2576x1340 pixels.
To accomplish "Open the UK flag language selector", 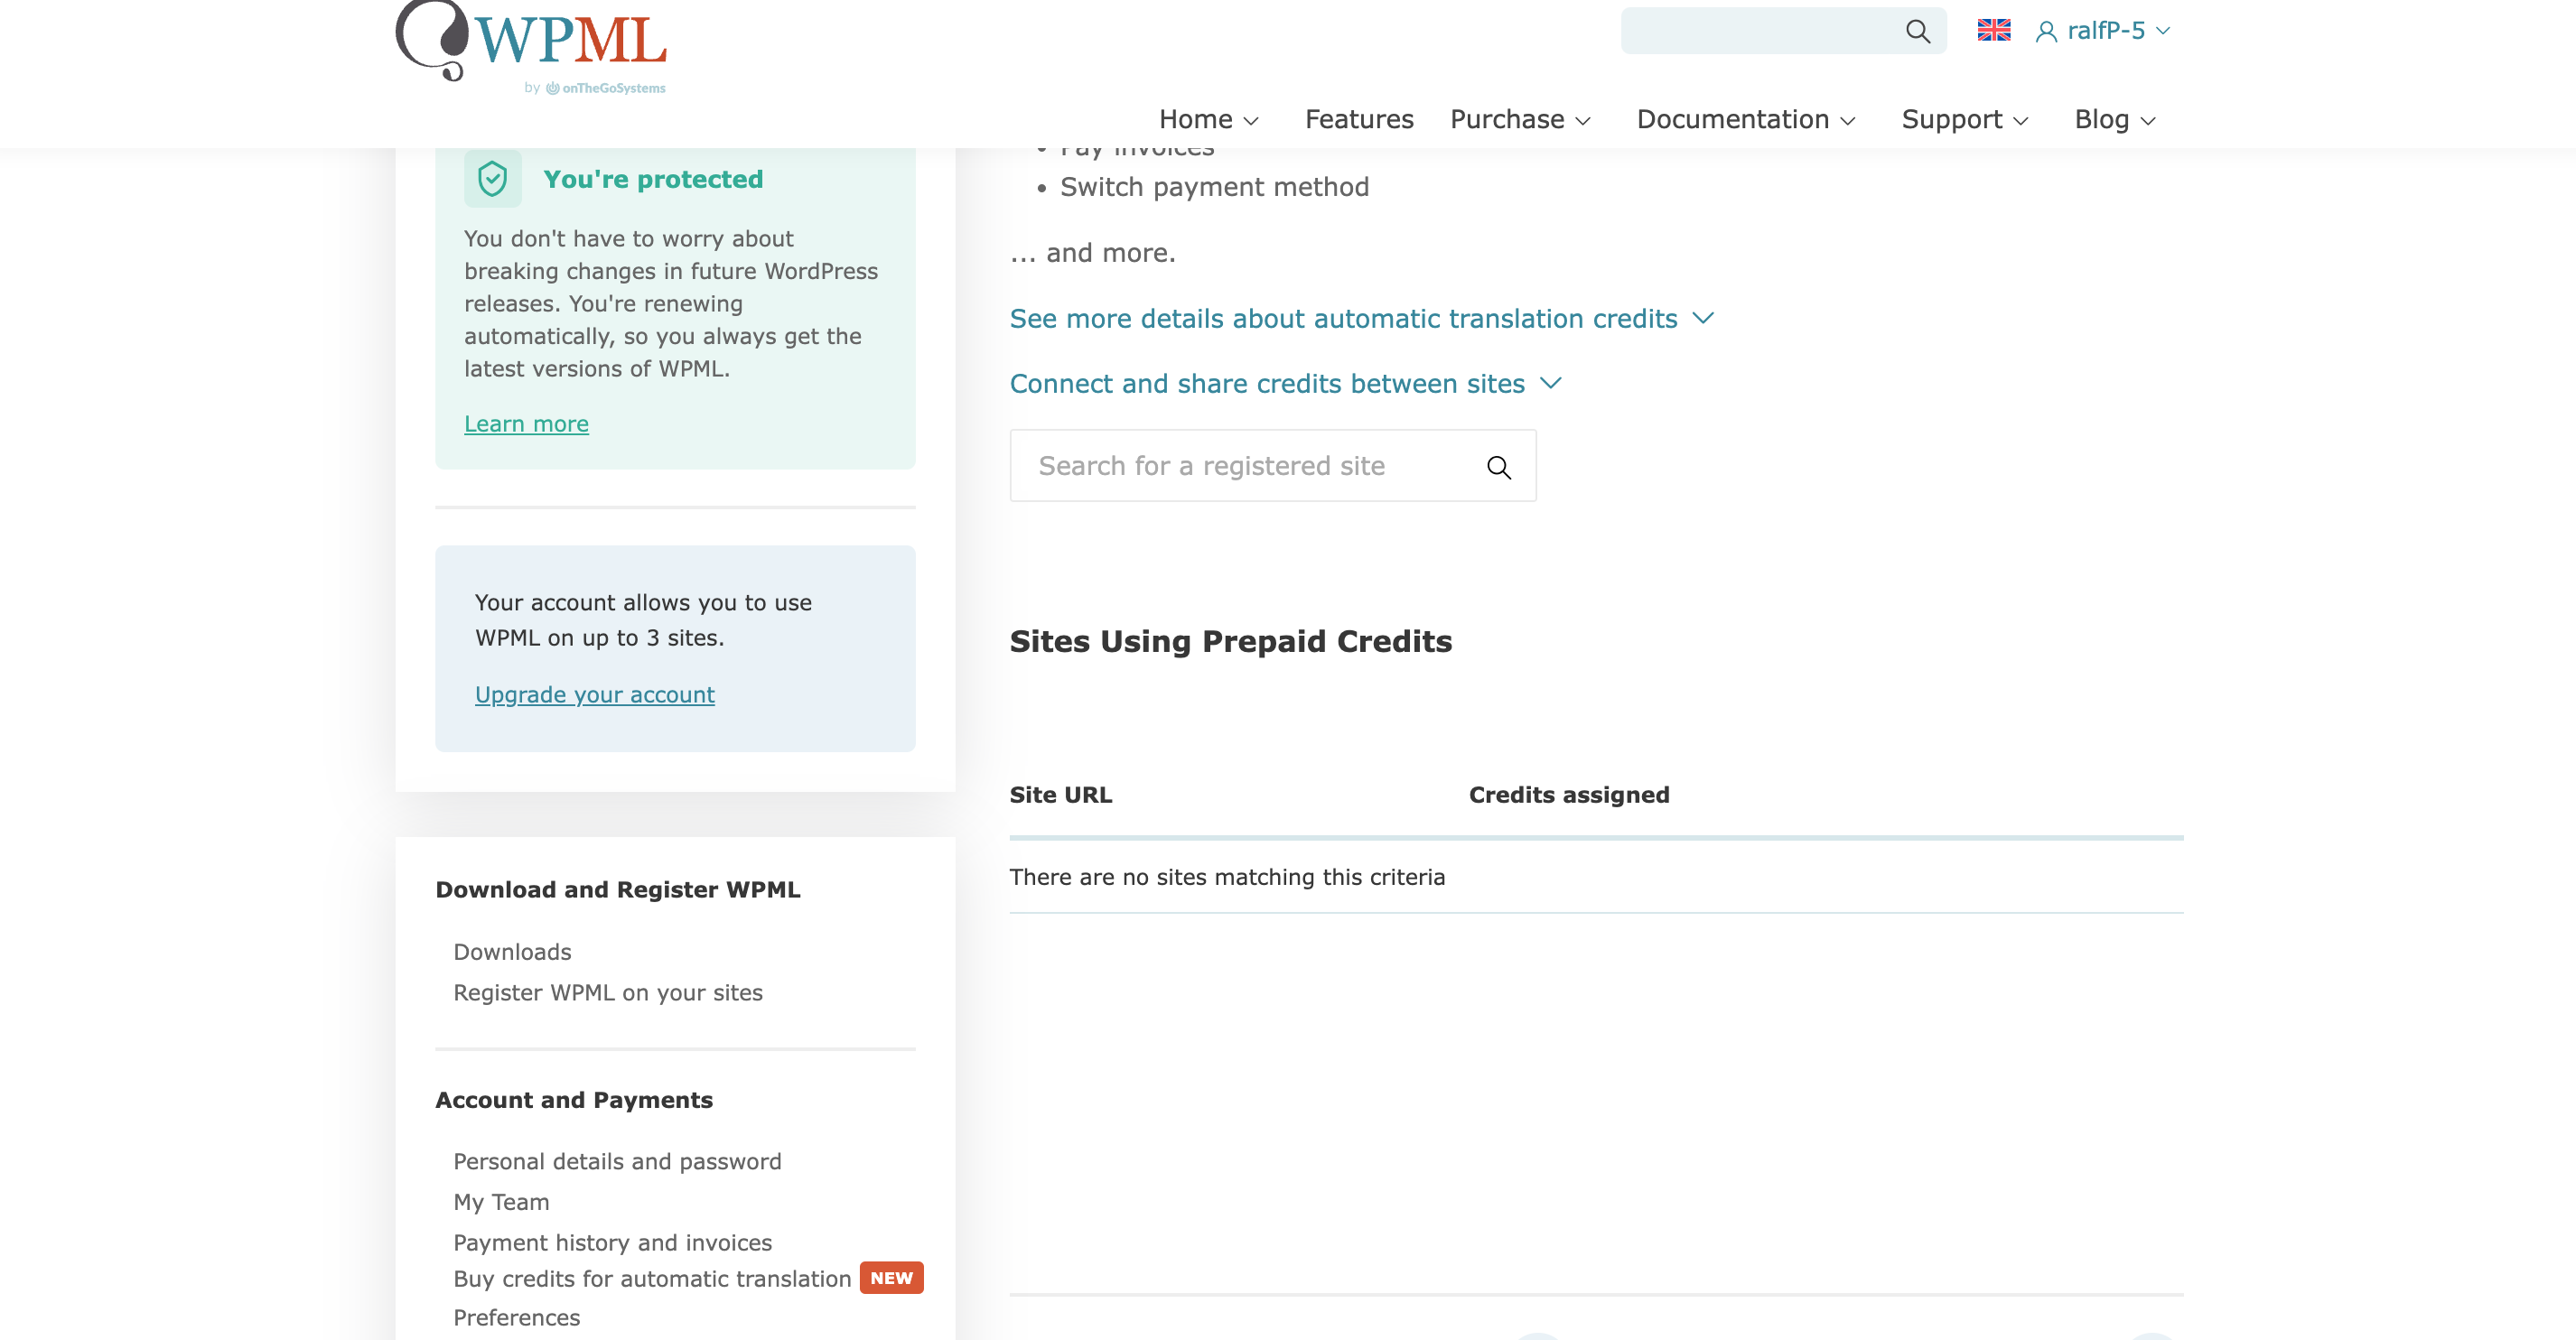I will coord(1993,31).
